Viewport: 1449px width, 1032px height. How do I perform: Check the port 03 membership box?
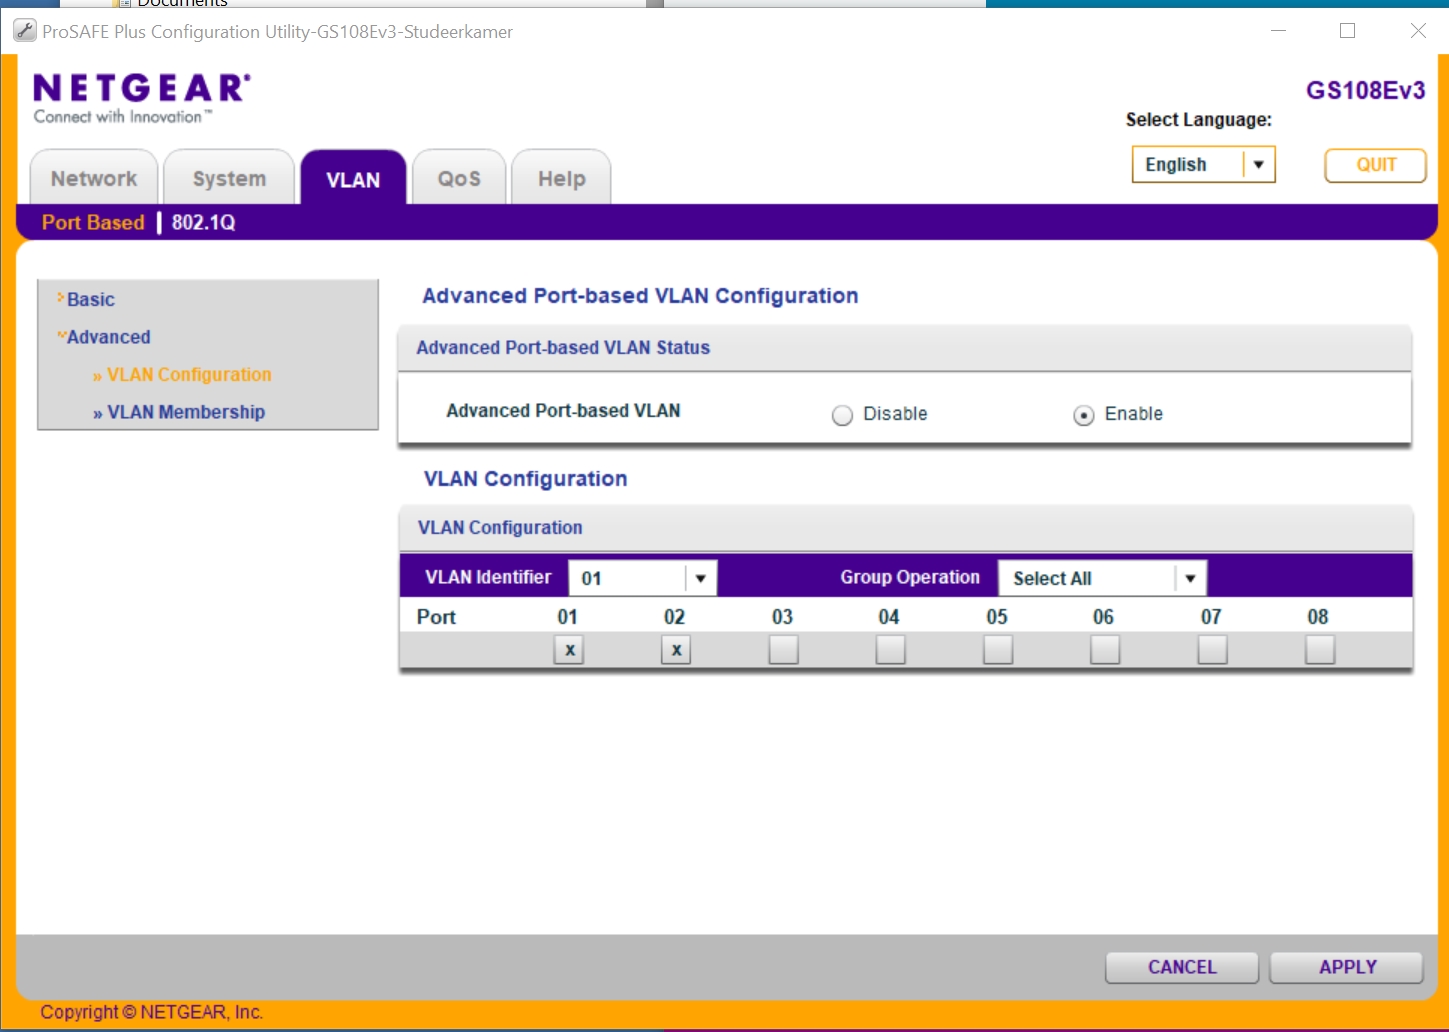tap(783, 650)
